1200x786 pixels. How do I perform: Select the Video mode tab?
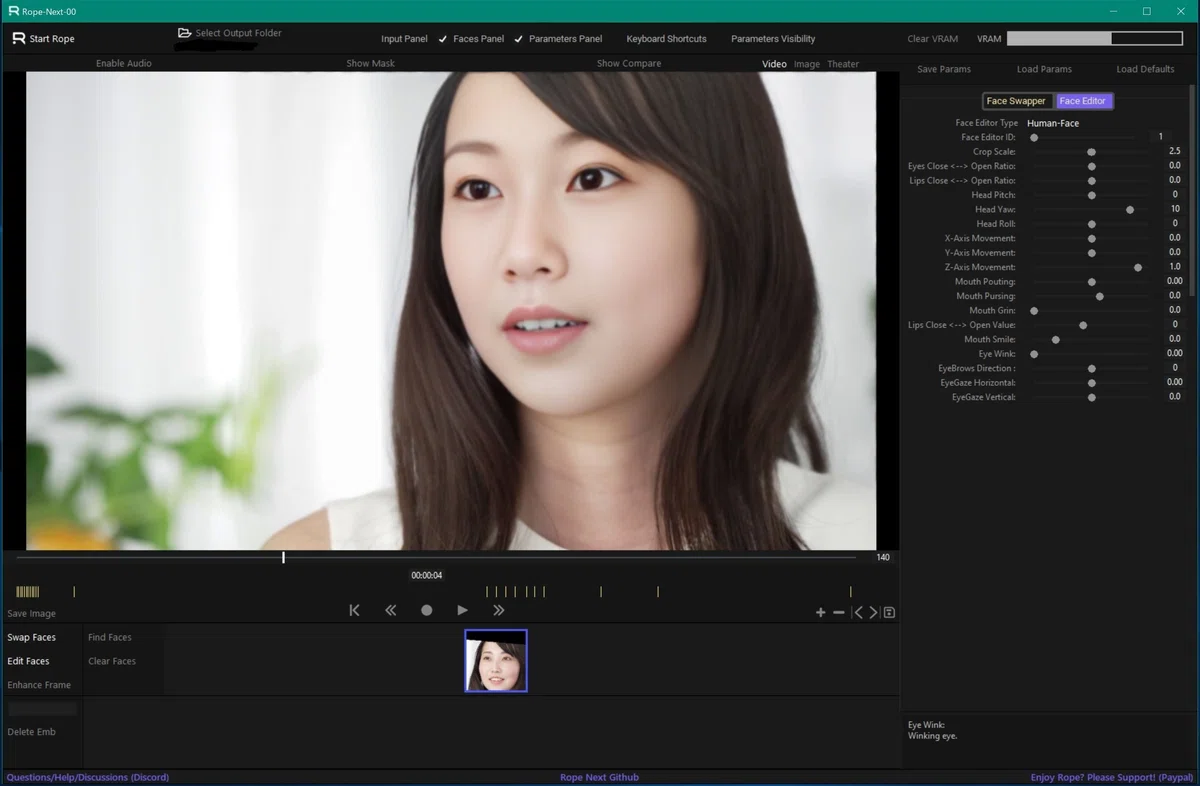point(774,64)
